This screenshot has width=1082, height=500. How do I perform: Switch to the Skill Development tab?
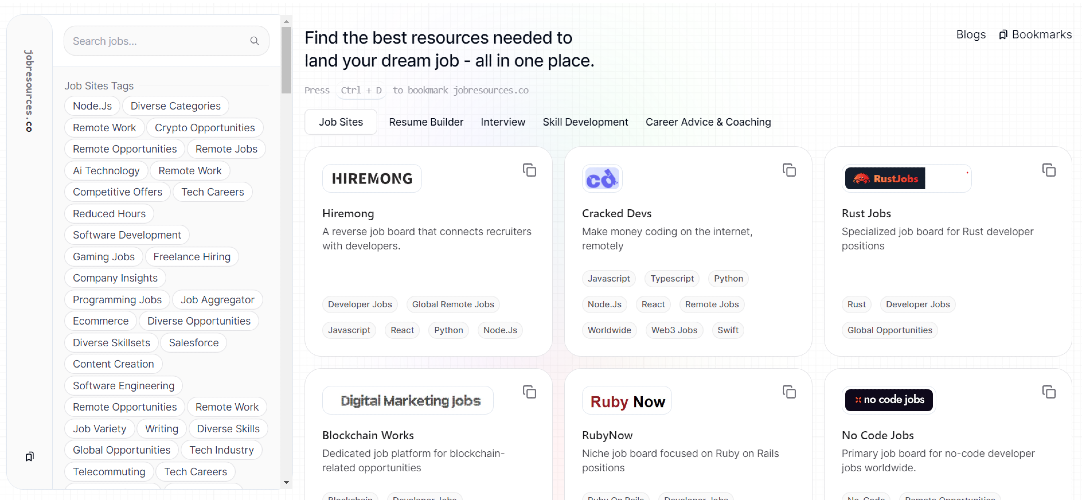(x=585, y=122)
